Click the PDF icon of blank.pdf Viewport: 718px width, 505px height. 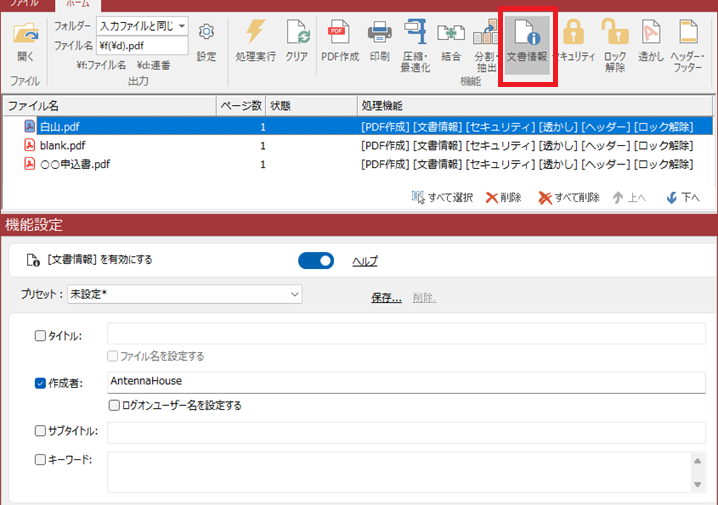coord(29,145)
